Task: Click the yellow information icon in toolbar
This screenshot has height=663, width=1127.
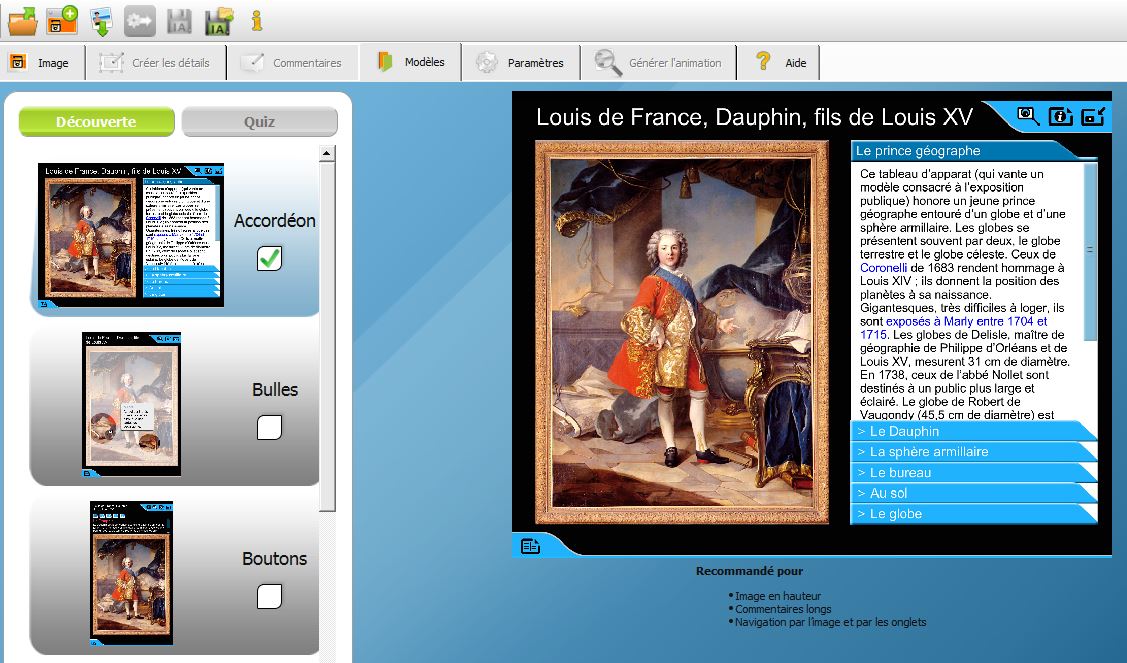Action: [257, 19]
